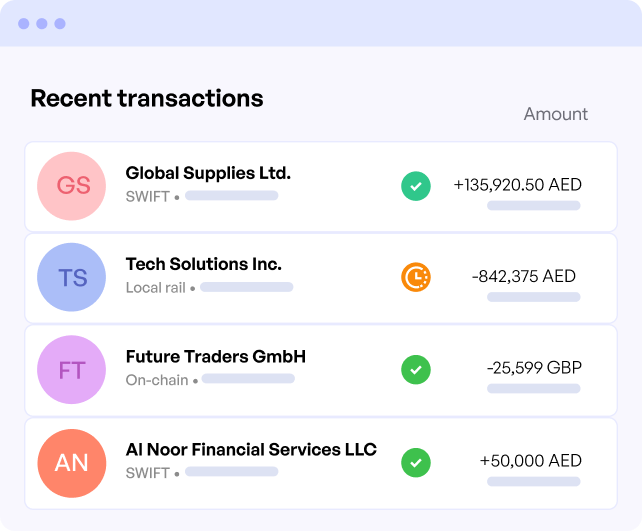Screen dimensions: 642x531
Task: Click Al Noor green checkmark status icon
Action: pos(416,463)
